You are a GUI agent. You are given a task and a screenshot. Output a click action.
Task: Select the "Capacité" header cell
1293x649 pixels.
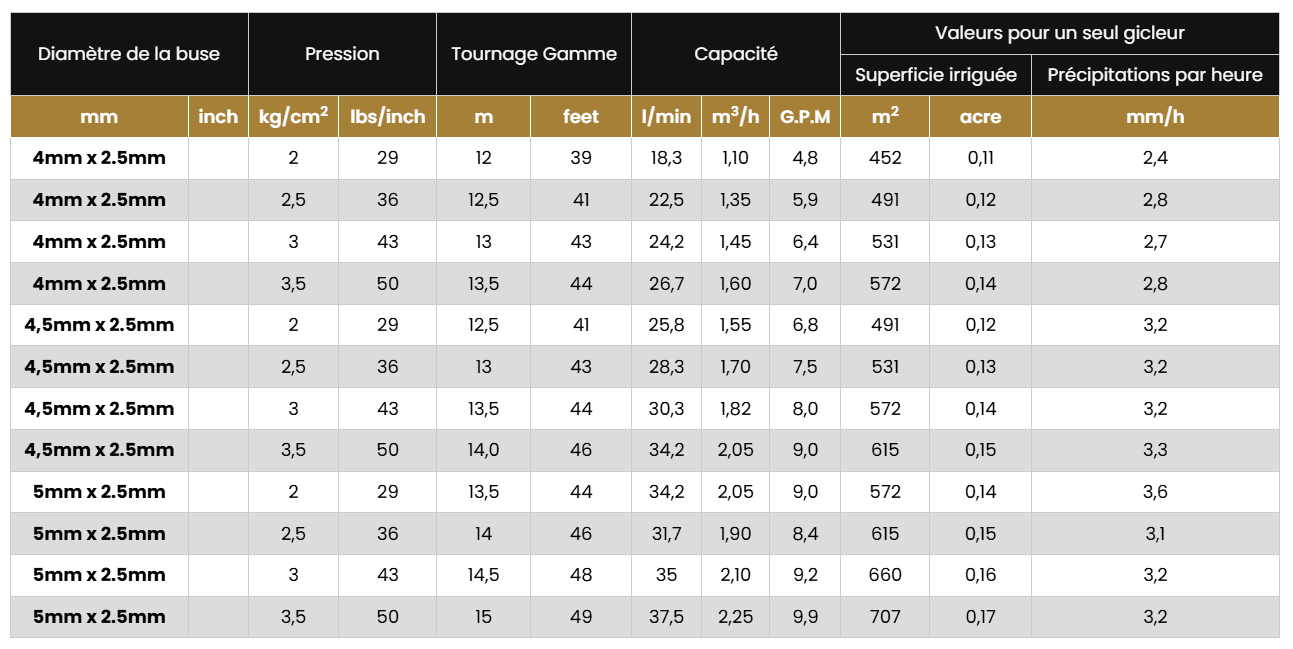tap(736, 54)
